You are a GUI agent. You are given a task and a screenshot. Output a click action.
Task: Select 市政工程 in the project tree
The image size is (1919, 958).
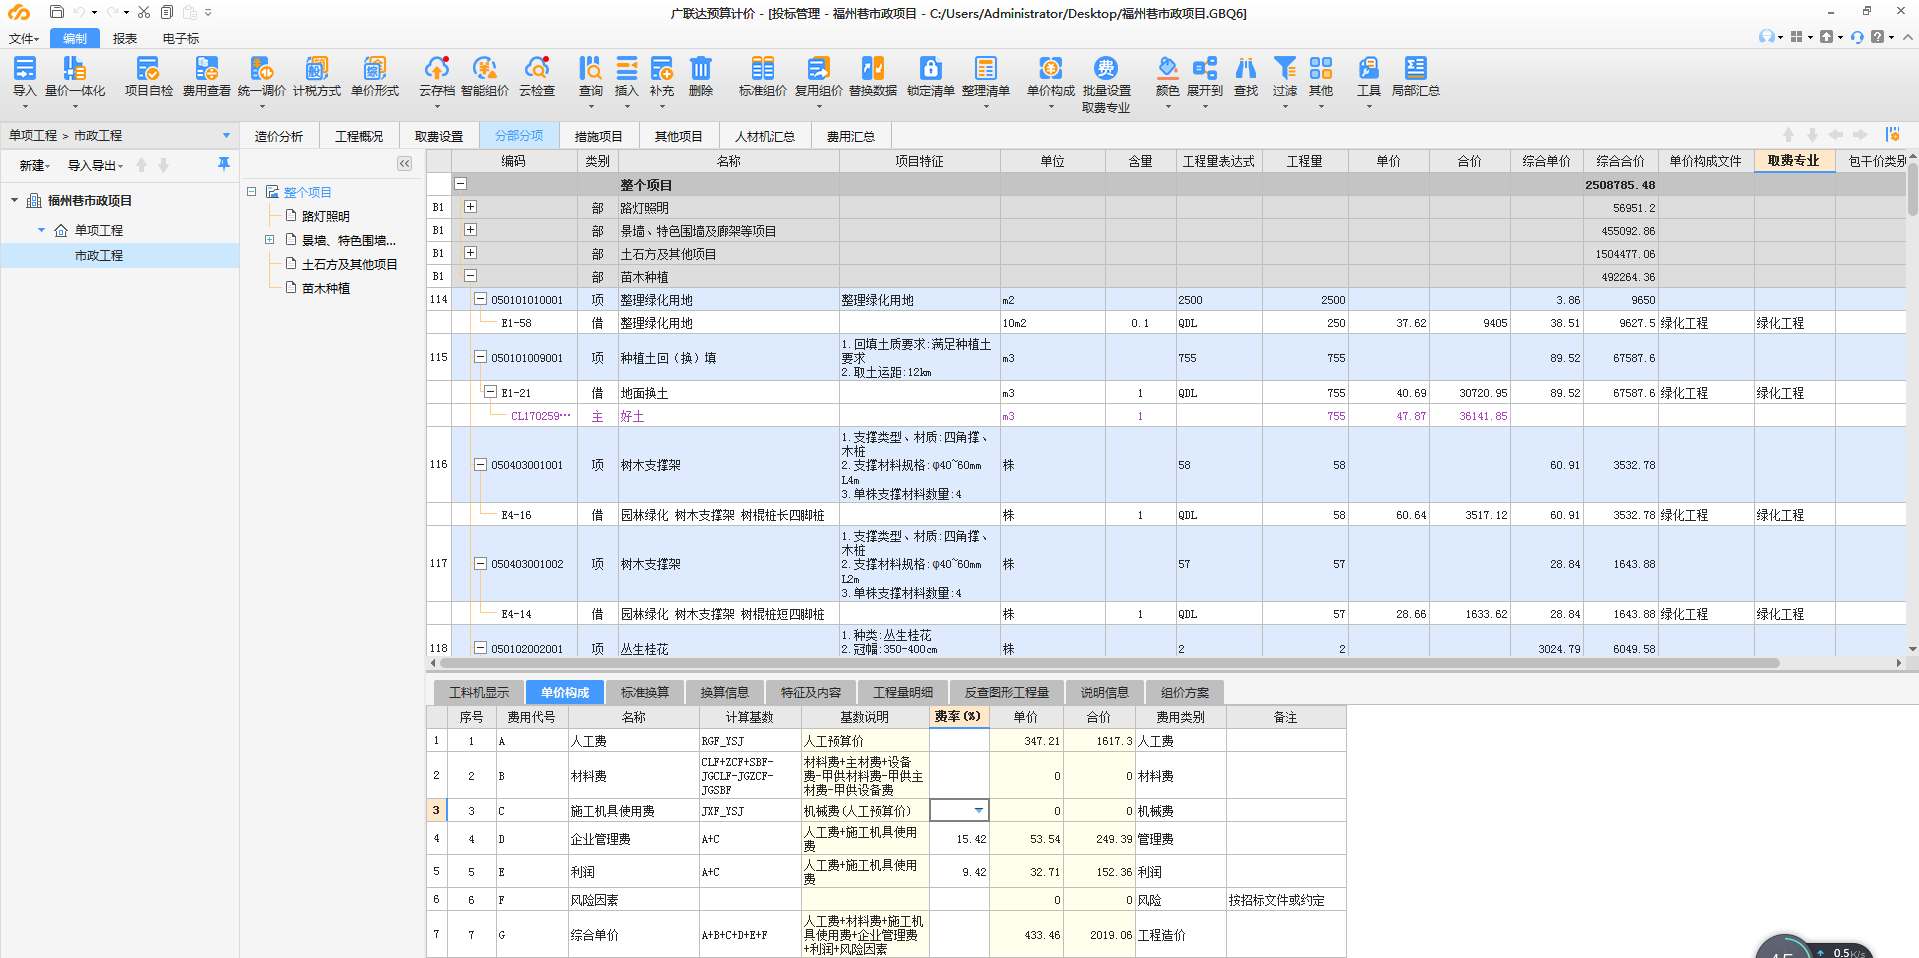pos(99,256)
